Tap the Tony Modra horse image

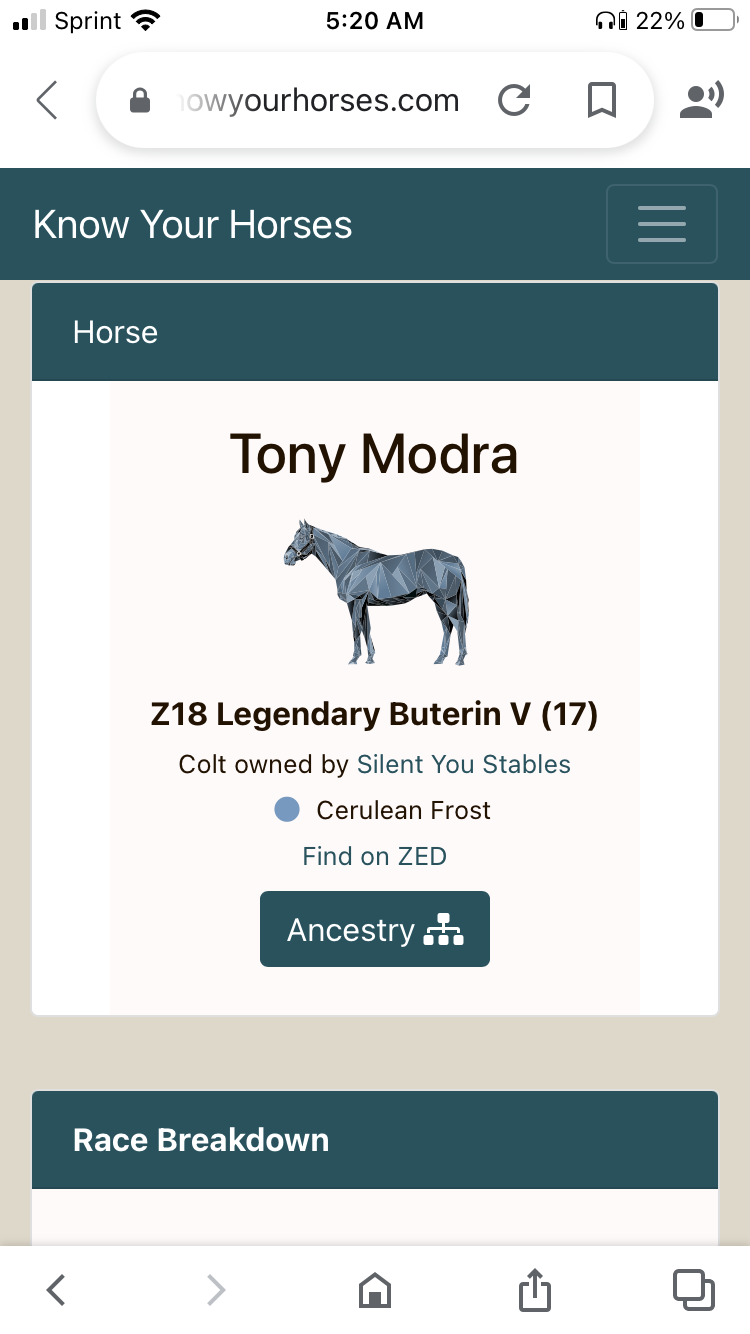coord(376,592)
